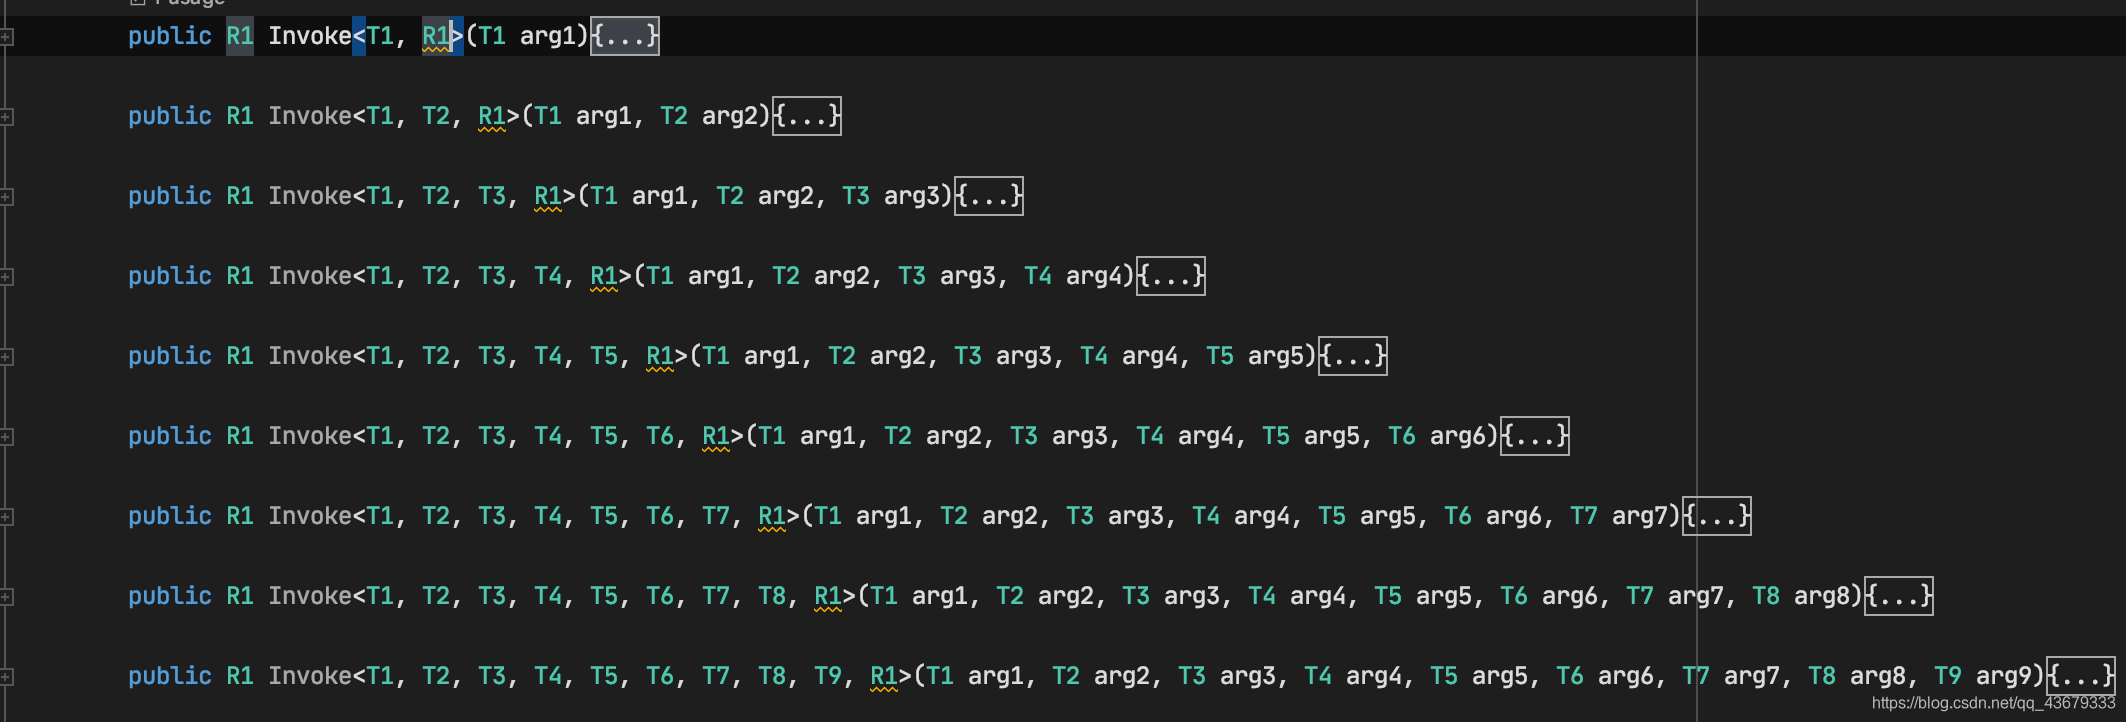The height and width of the screenshot is (722, 2126).
Task: Click underlined R1 in five-argument Invoke
Action: (660, 356)
